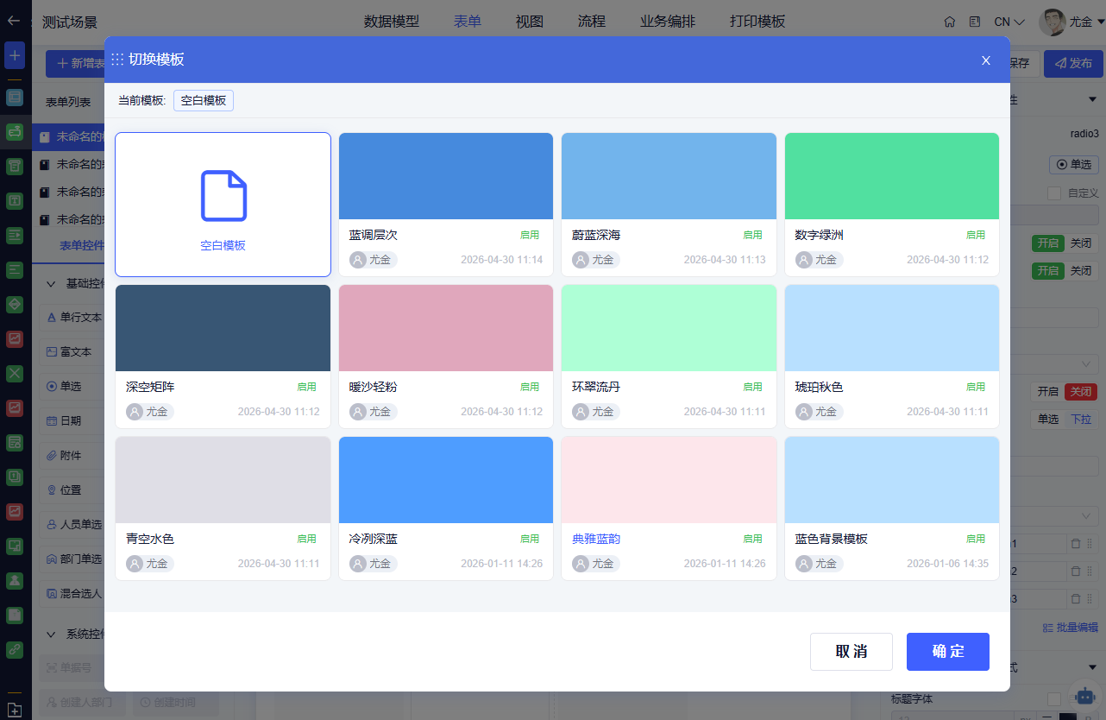Click the 确定 button

947,652
